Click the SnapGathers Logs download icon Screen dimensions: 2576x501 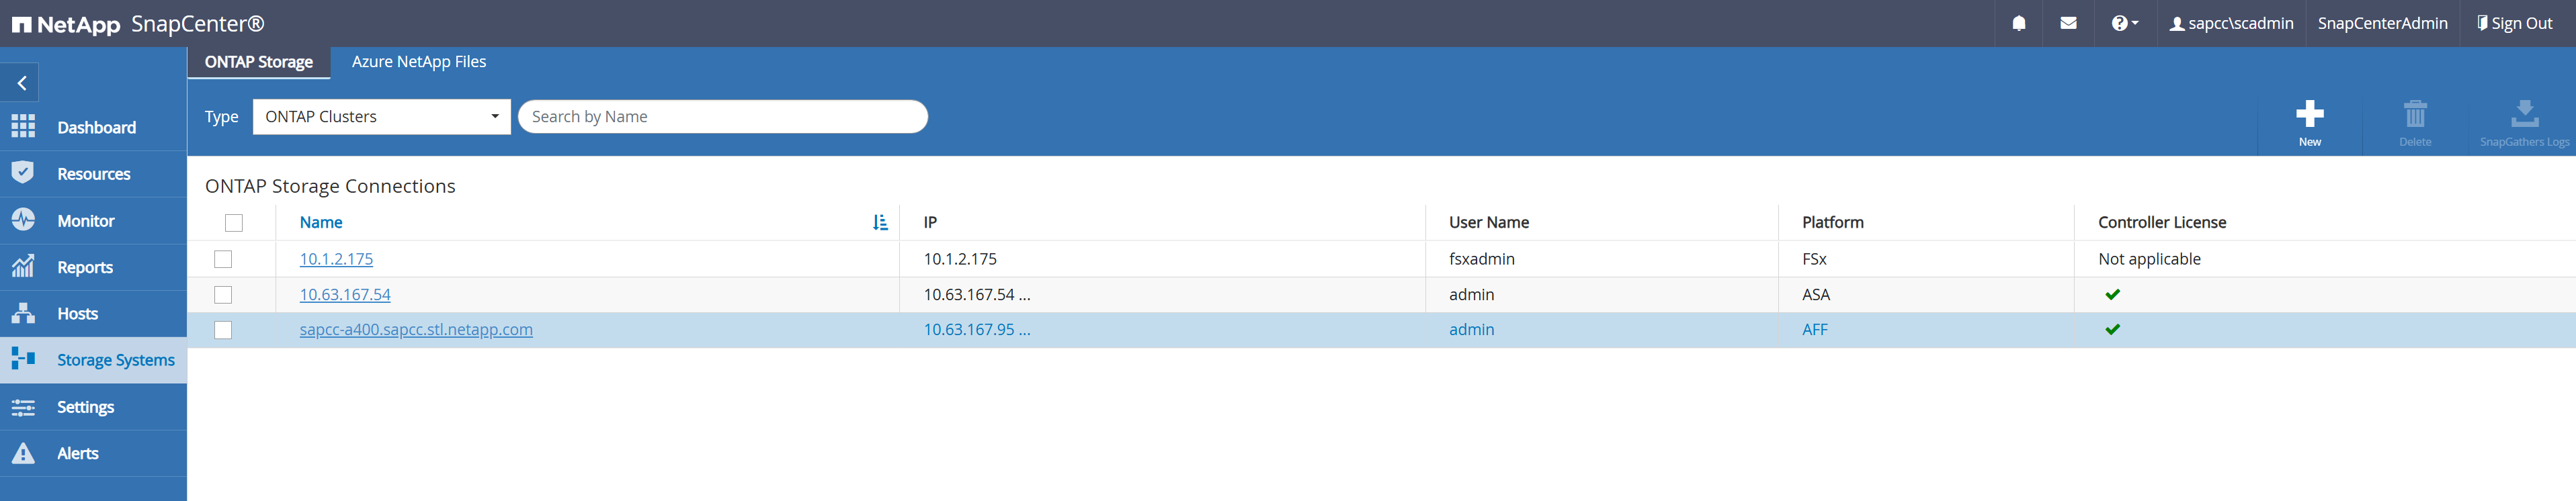click(2524, 114)
